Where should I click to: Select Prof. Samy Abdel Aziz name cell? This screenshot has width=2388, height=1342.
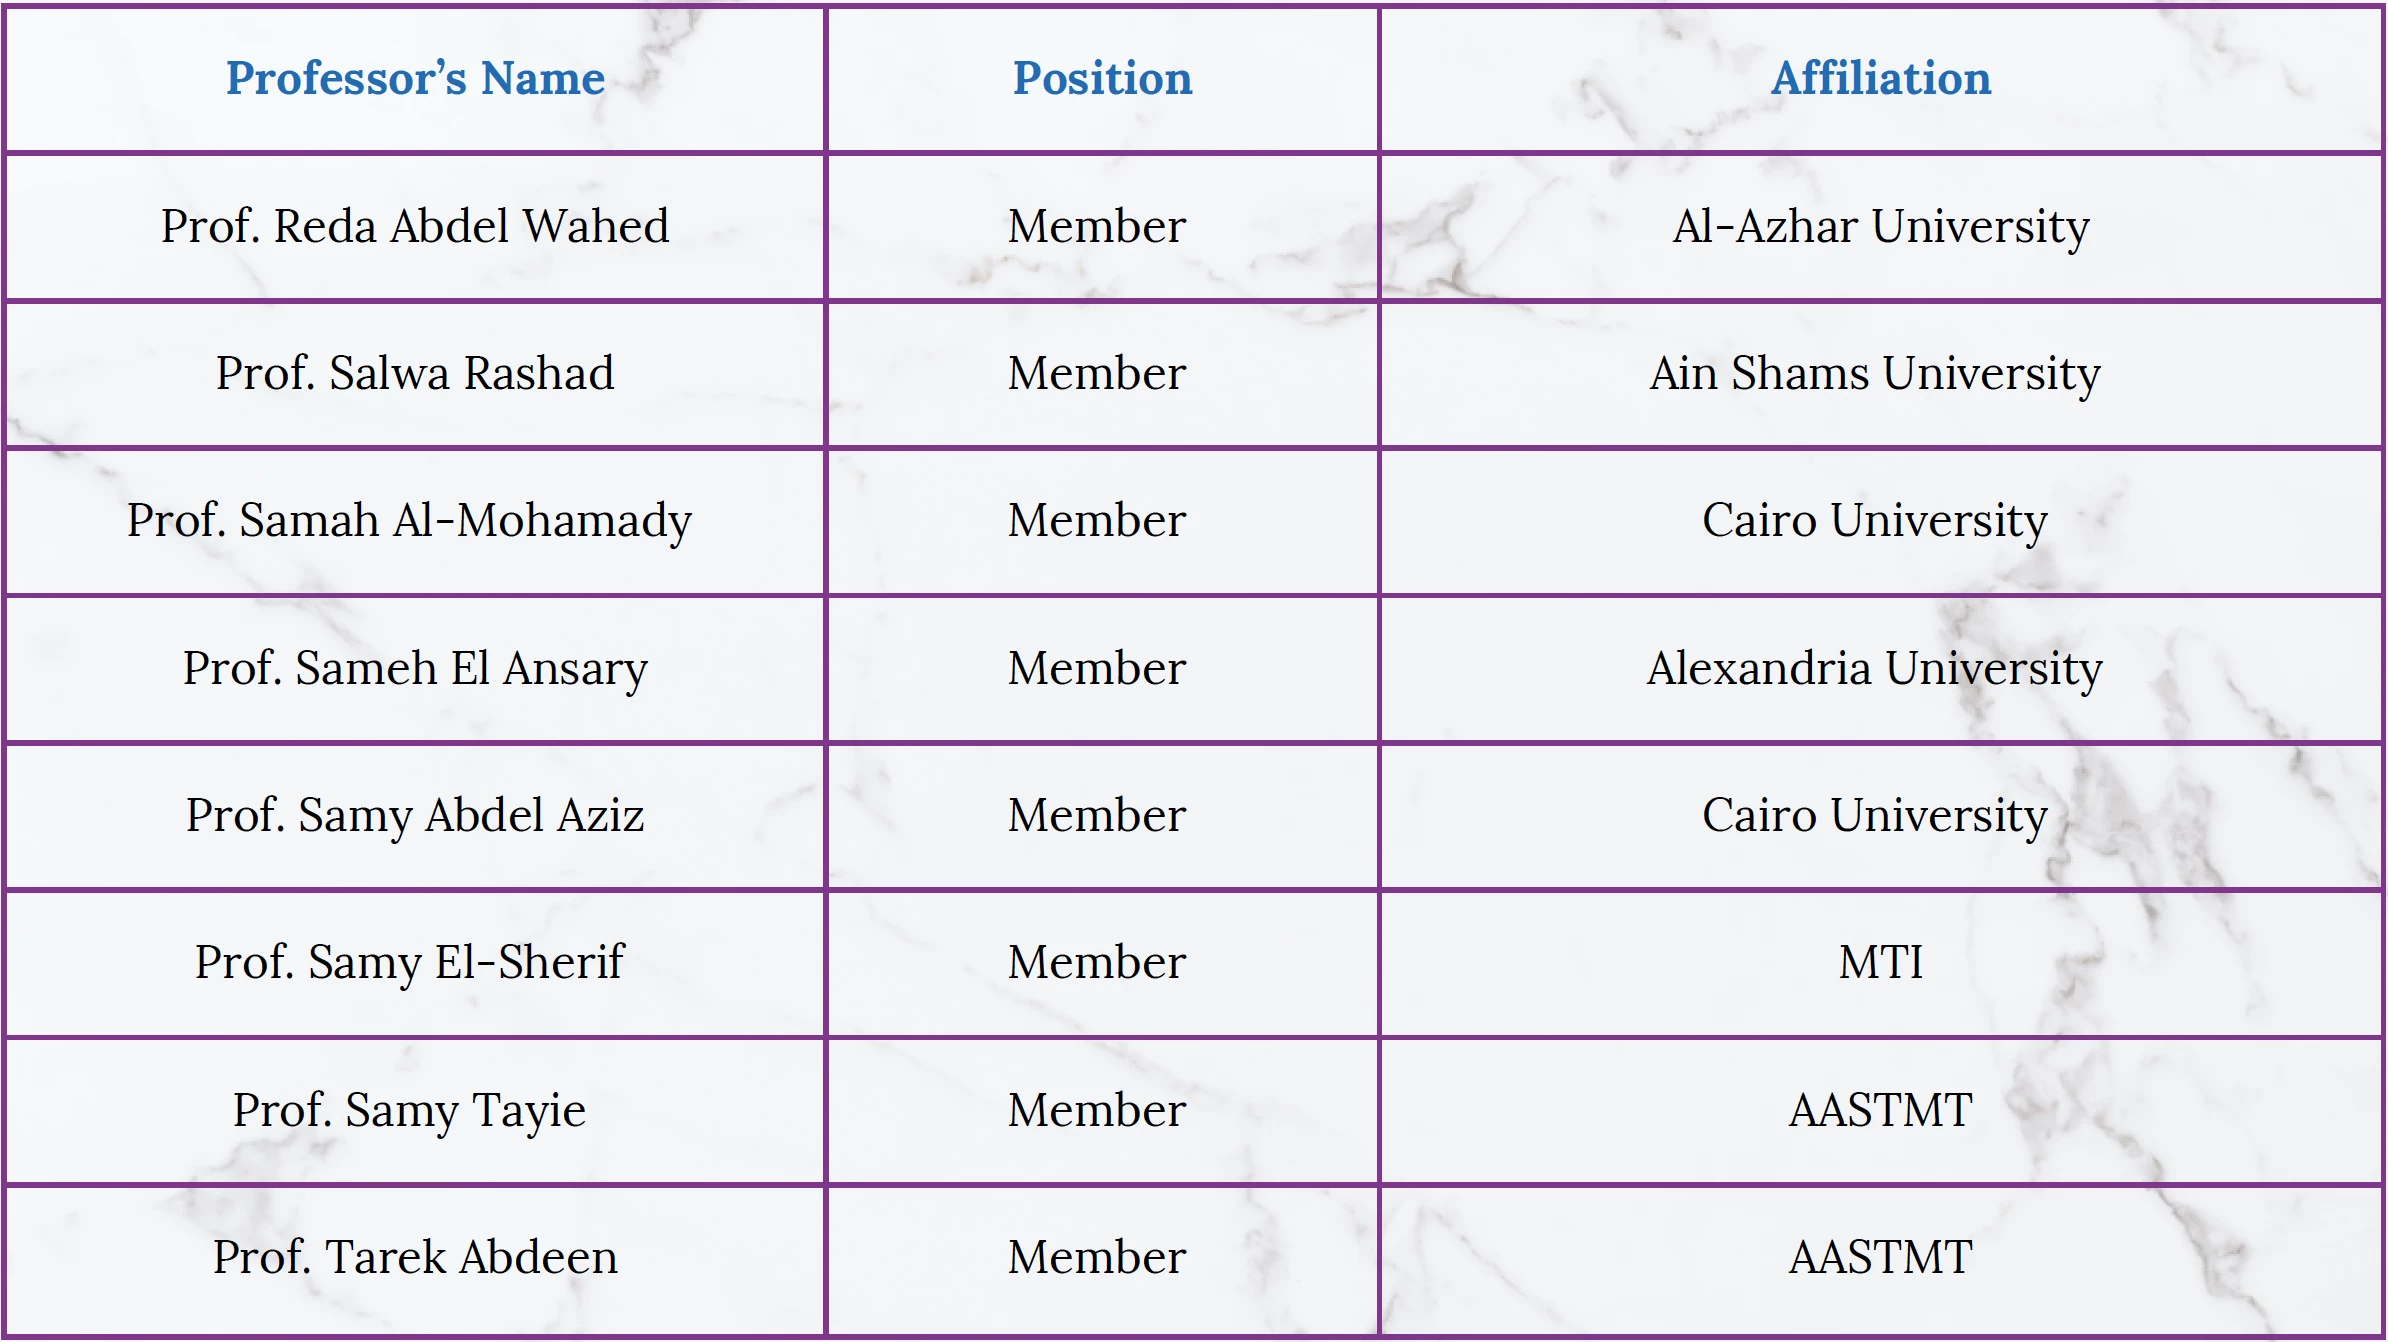pos(415,815)
